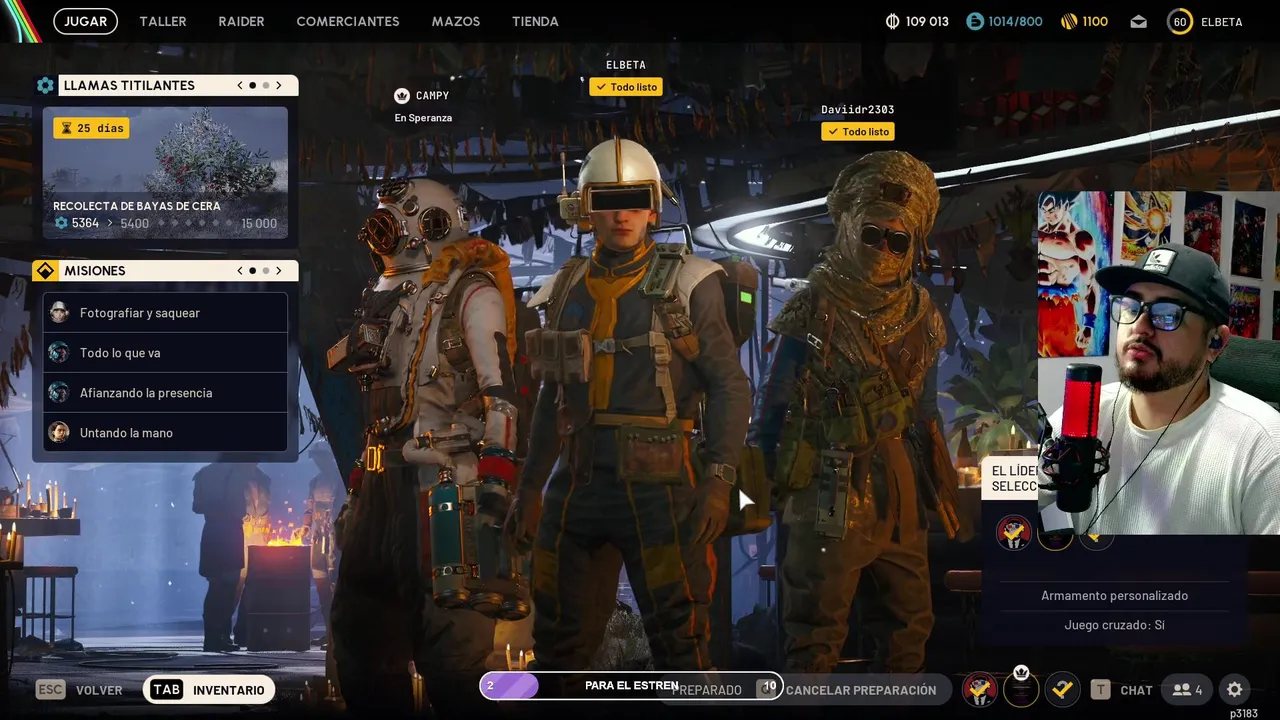This screenshot has height=720, width=1280.
Task: Open the JUGAR tab
Action: tap(85, 21)
